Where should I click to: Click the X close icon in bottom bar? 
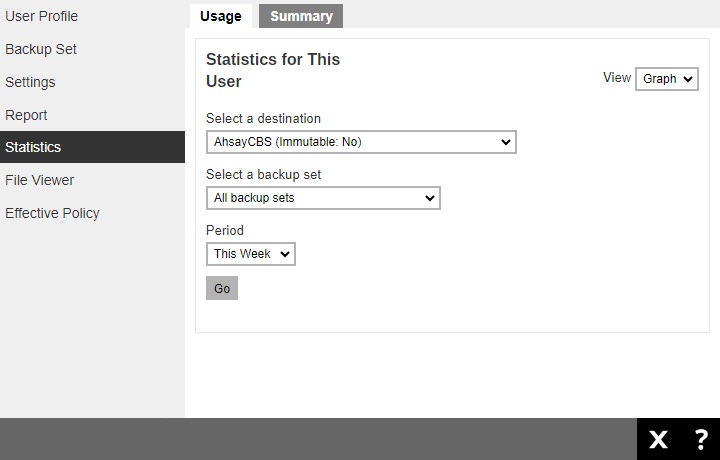tap(658, 440)
